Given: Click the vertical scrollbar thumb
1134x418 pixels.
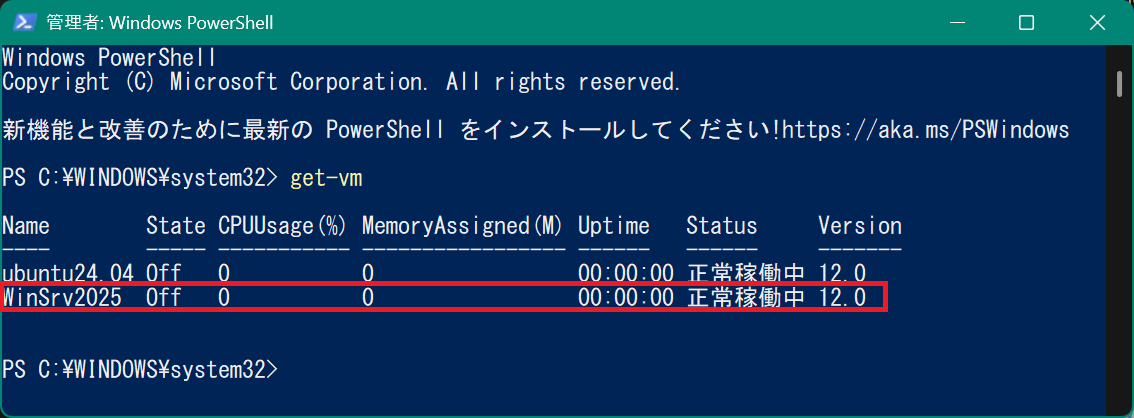Looking at the screenshot, I should (x=1120, y=84).
